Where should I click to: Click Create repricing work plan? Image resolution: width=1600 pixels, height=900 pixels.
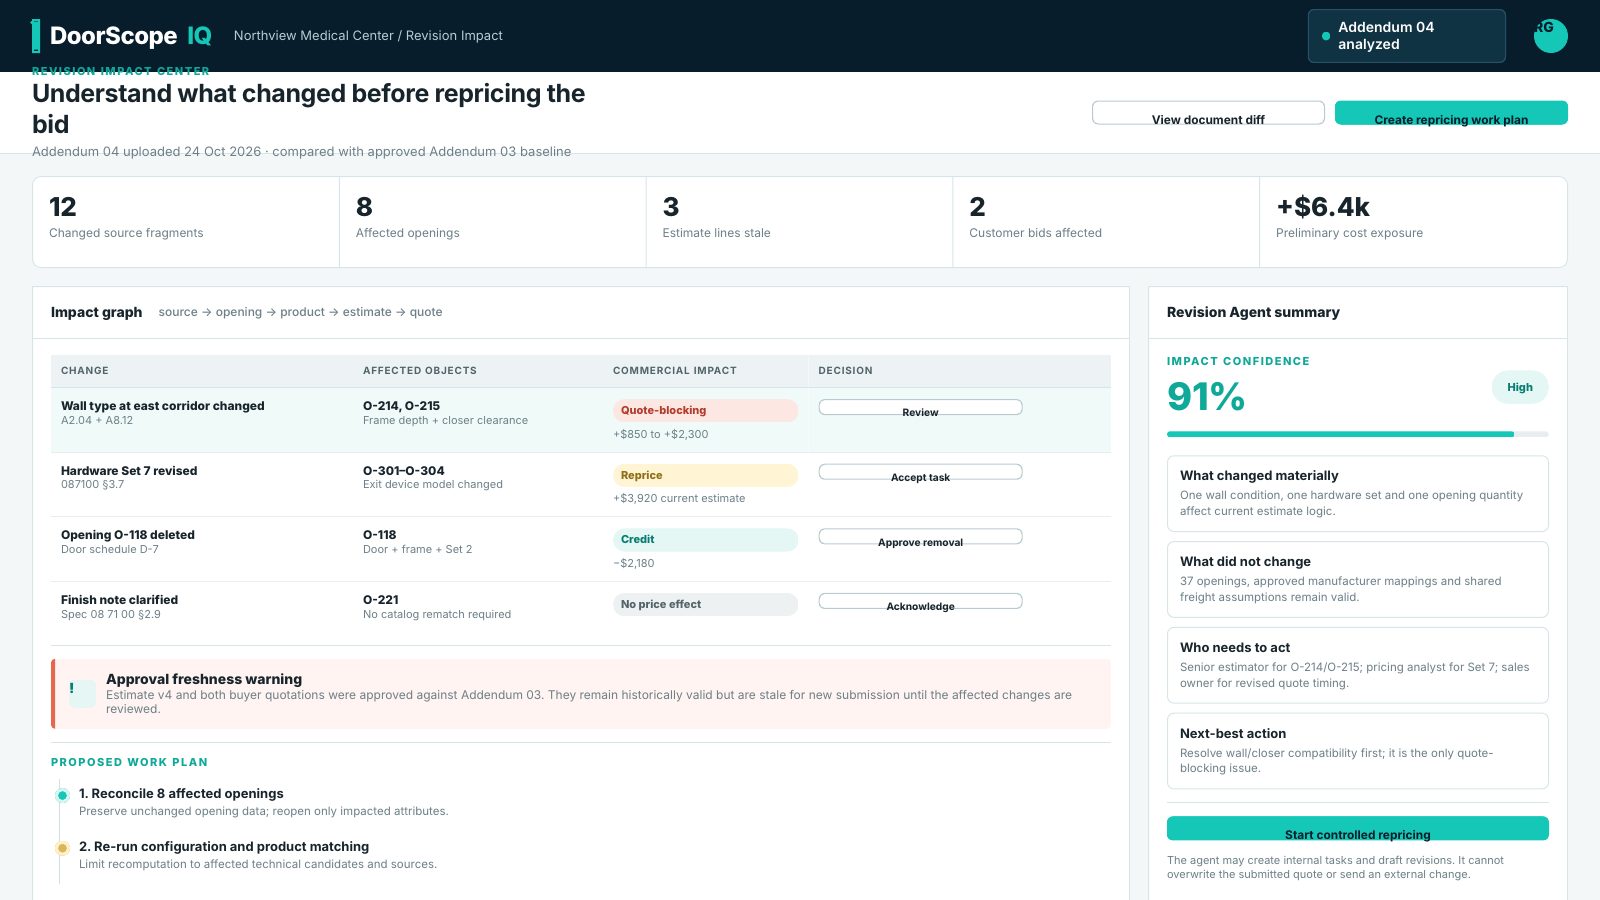point(1451,113)
